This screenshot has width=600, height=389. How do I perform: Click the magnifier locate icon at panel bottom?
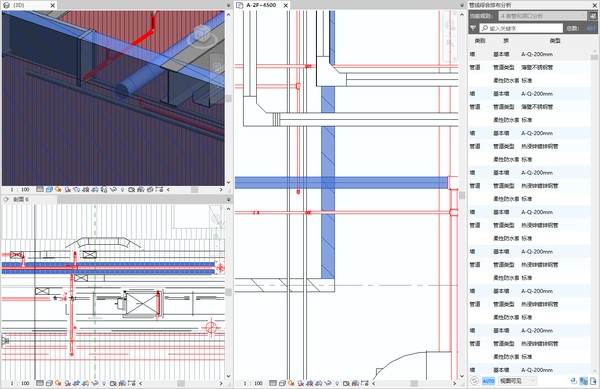pos(574,381)
